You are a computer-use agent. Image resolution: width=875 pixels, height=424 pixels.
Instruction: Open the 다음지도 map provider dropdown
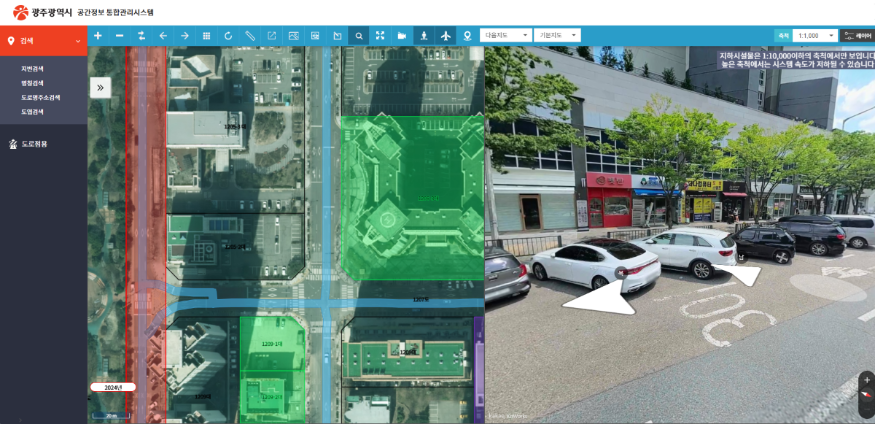(x=505, y=36)
